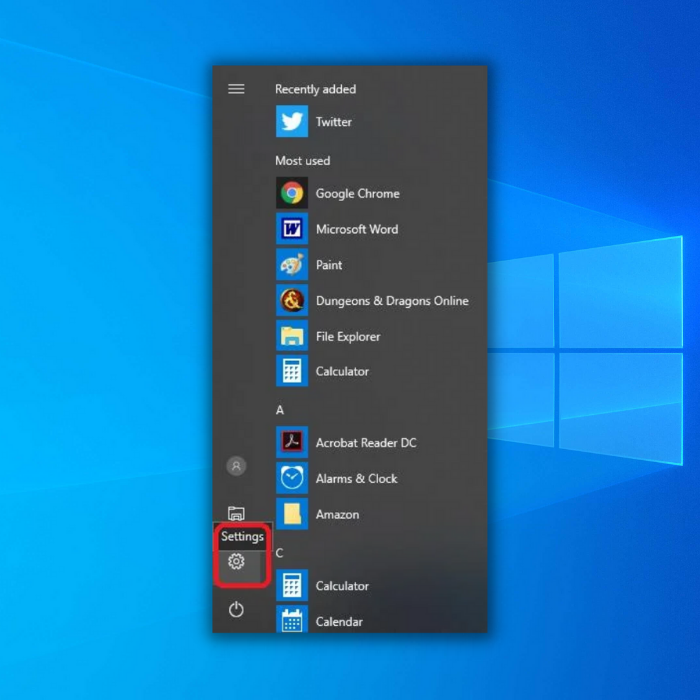Open Microsoft Word via its icon
The width and height of the screenshot is (700, 700).
coord(292,229)
